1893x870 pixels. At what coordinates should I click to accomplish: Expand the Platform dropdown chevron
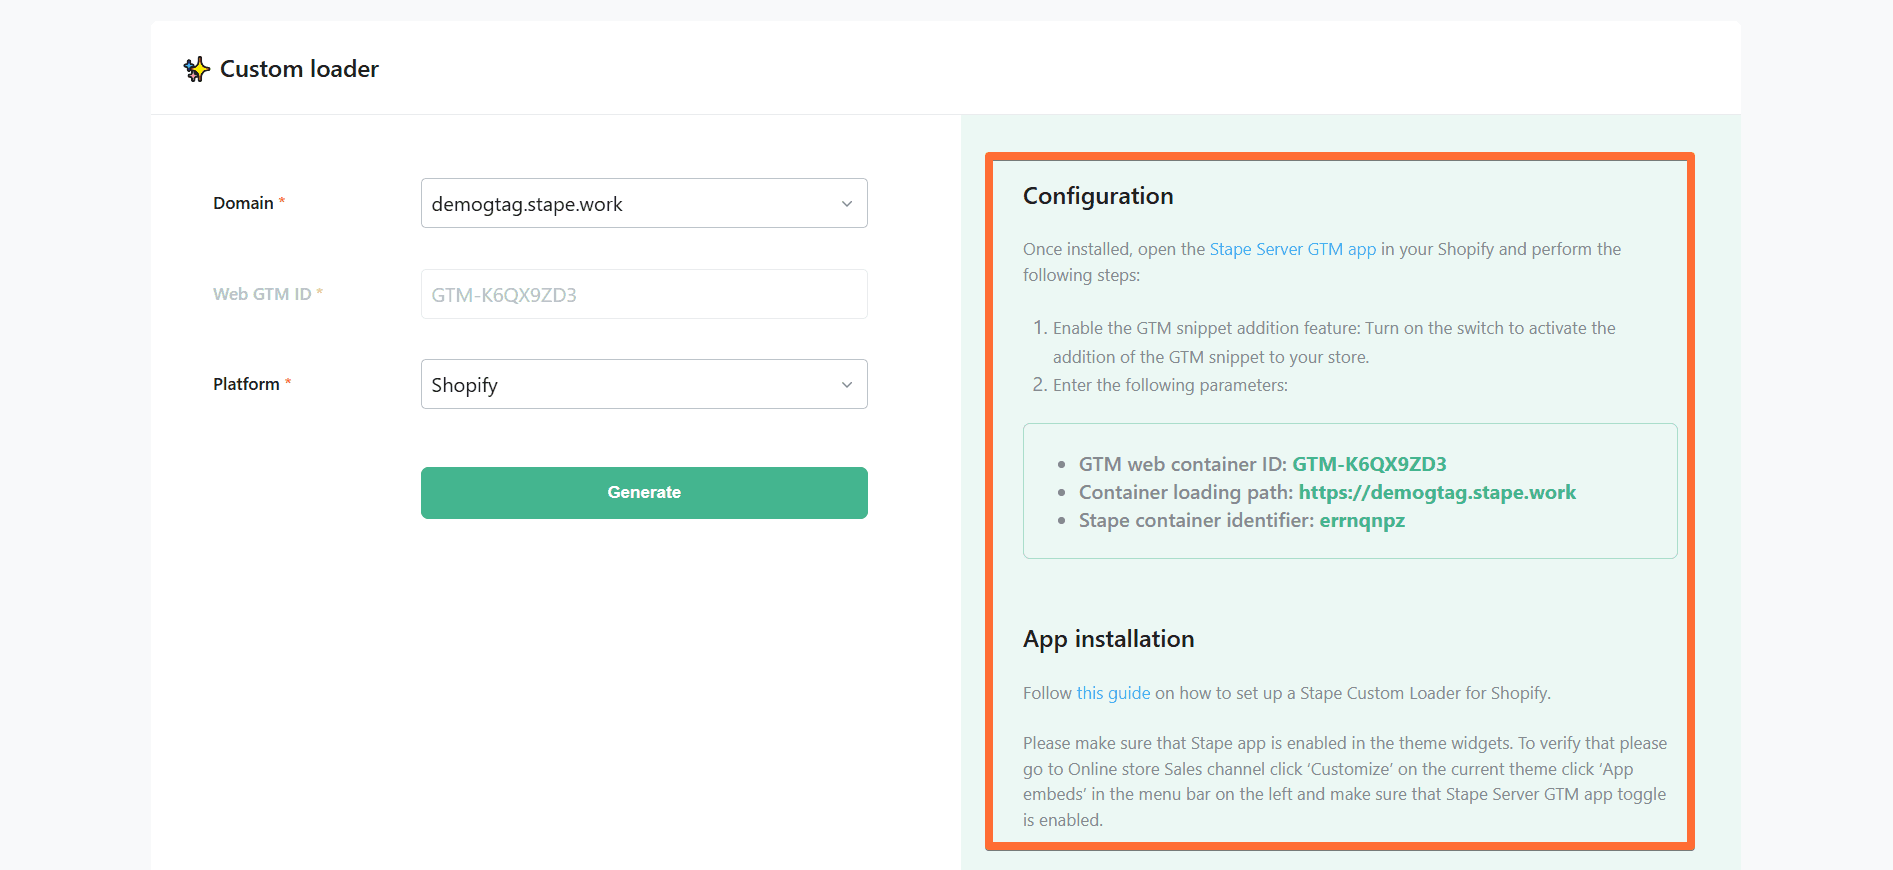(847, 385)
